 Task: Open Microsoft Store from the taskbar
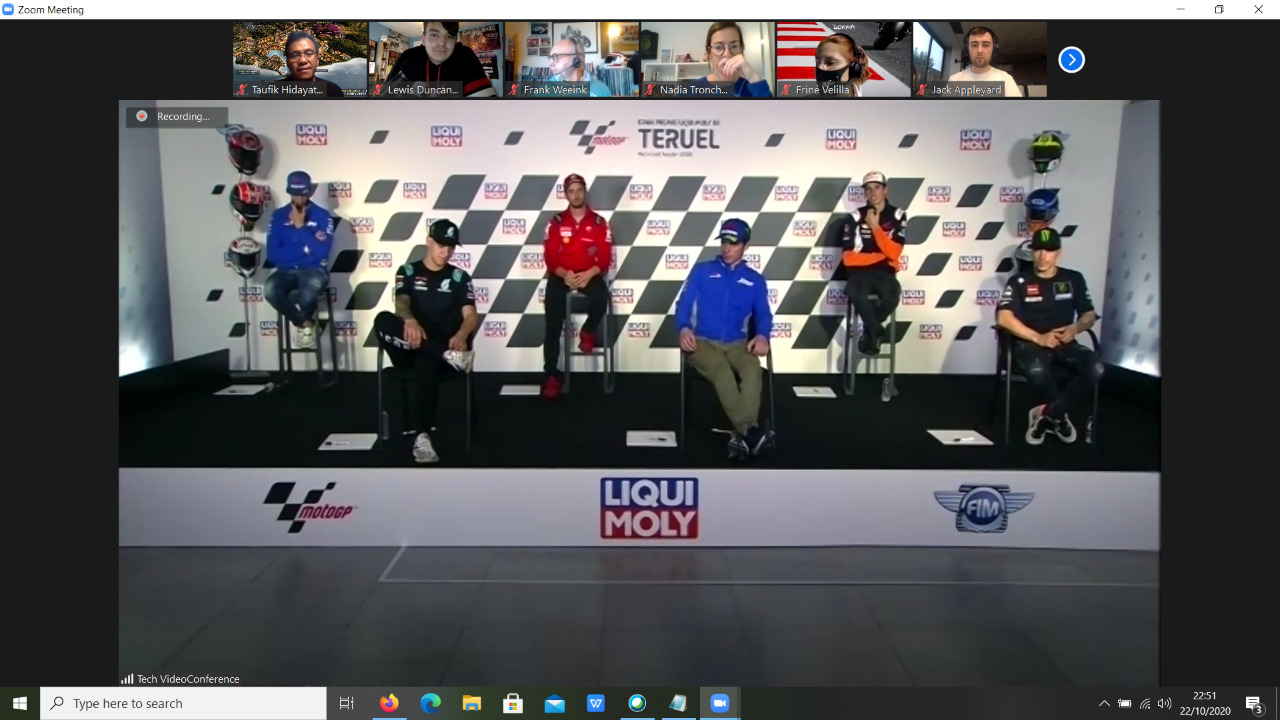click(x=513, y=703)
